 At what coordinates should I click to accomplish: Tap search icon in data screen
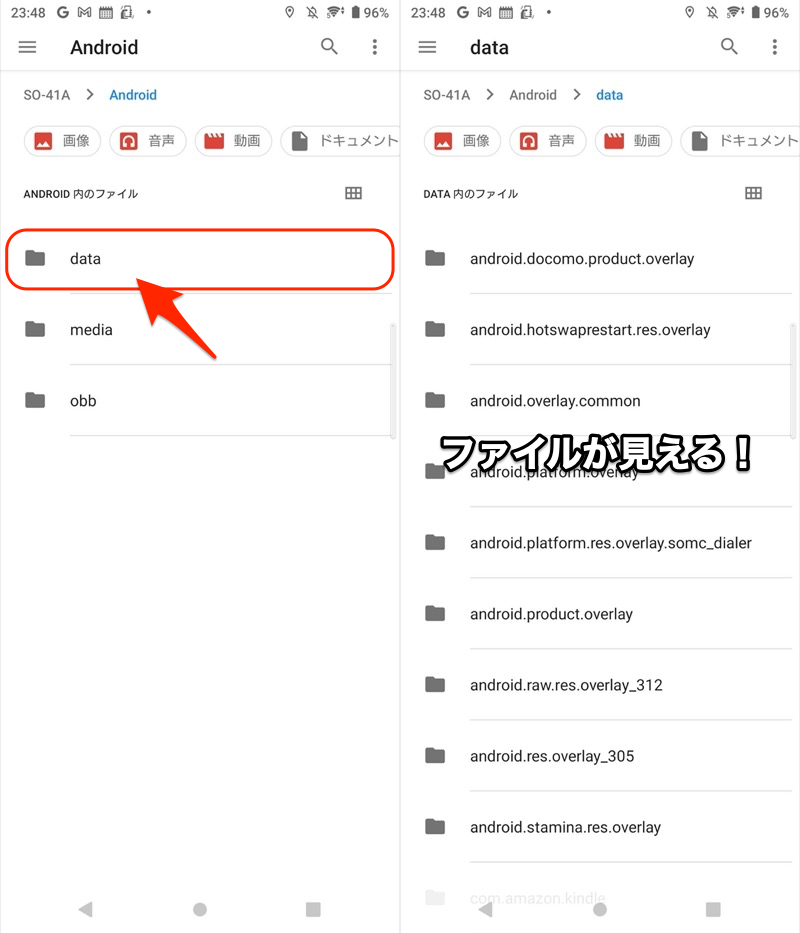729,46
